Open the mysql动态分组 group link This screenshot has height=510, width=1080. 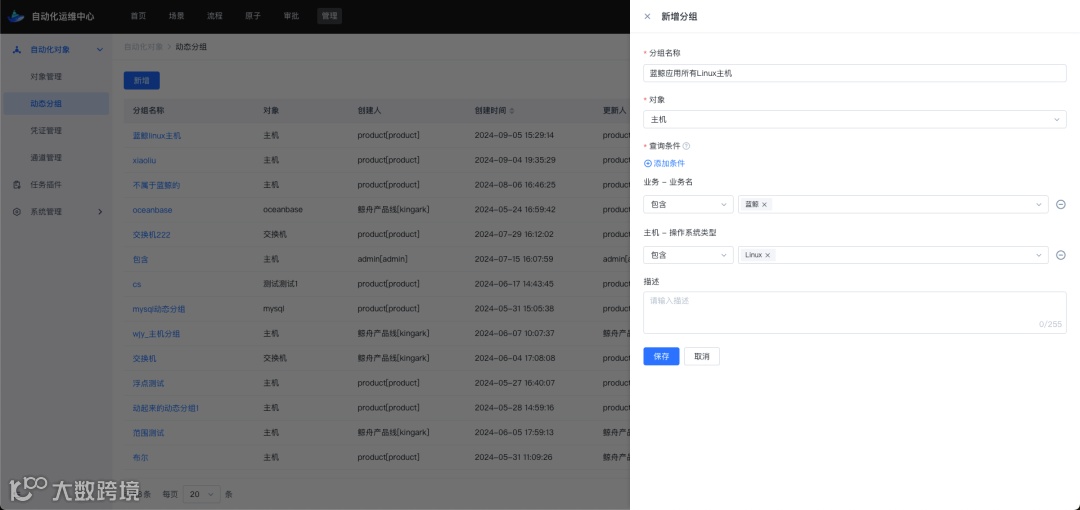tap(158, 309)
